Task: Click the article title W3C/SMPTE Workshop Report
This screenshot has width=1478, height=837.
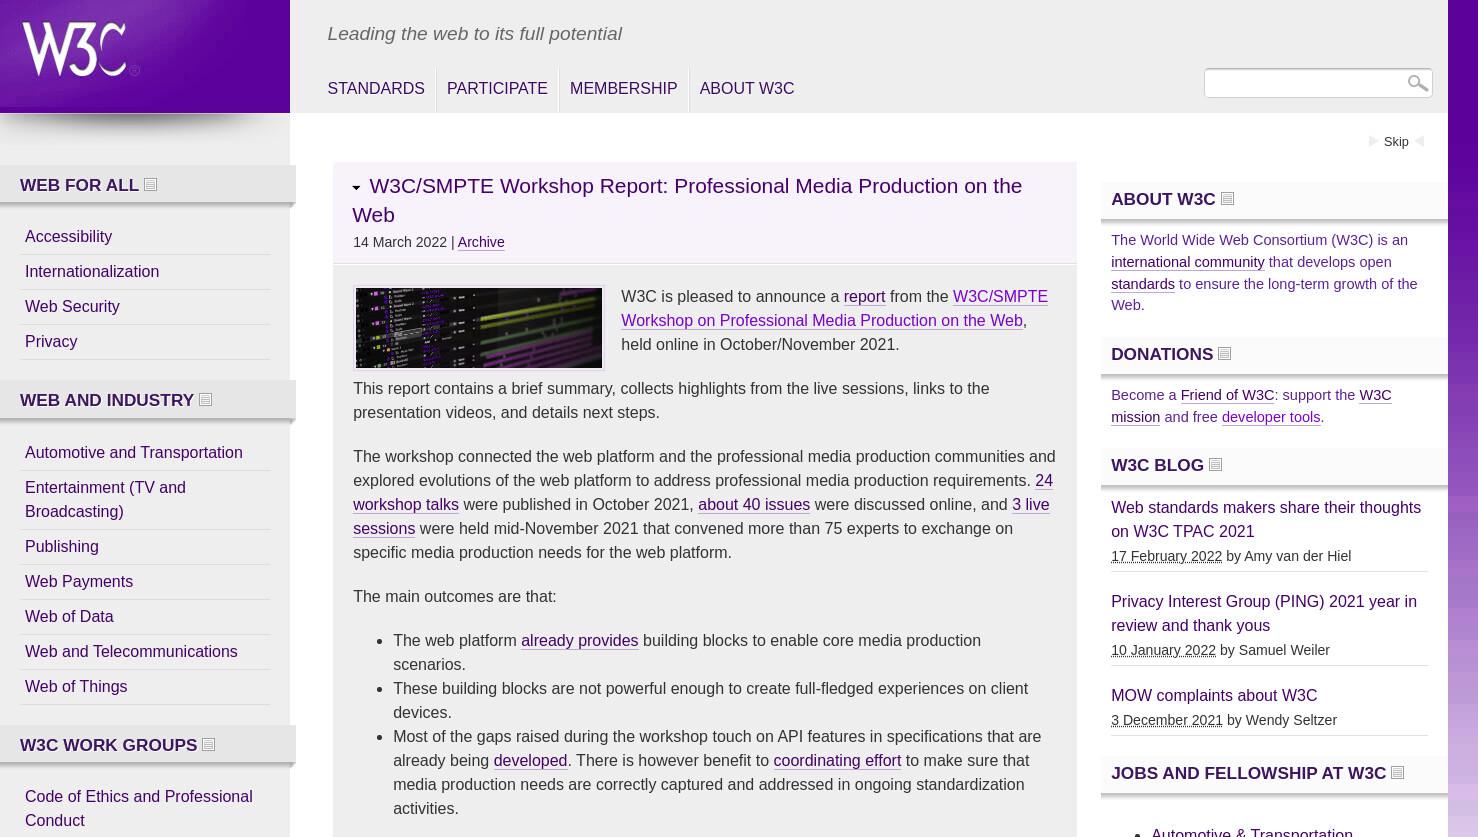Action: pyautogui.click(x=687, y=200)
